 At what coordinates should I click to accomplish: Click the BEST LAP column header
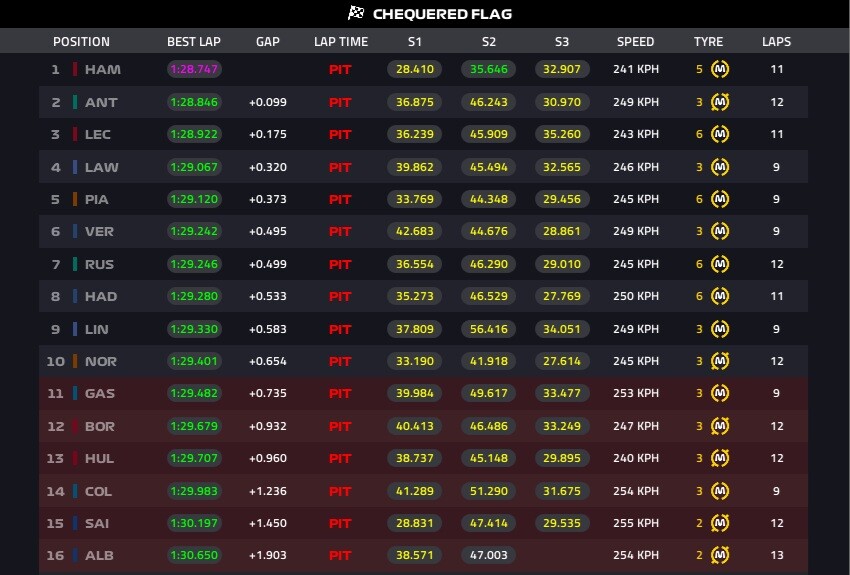pos(194,42)
